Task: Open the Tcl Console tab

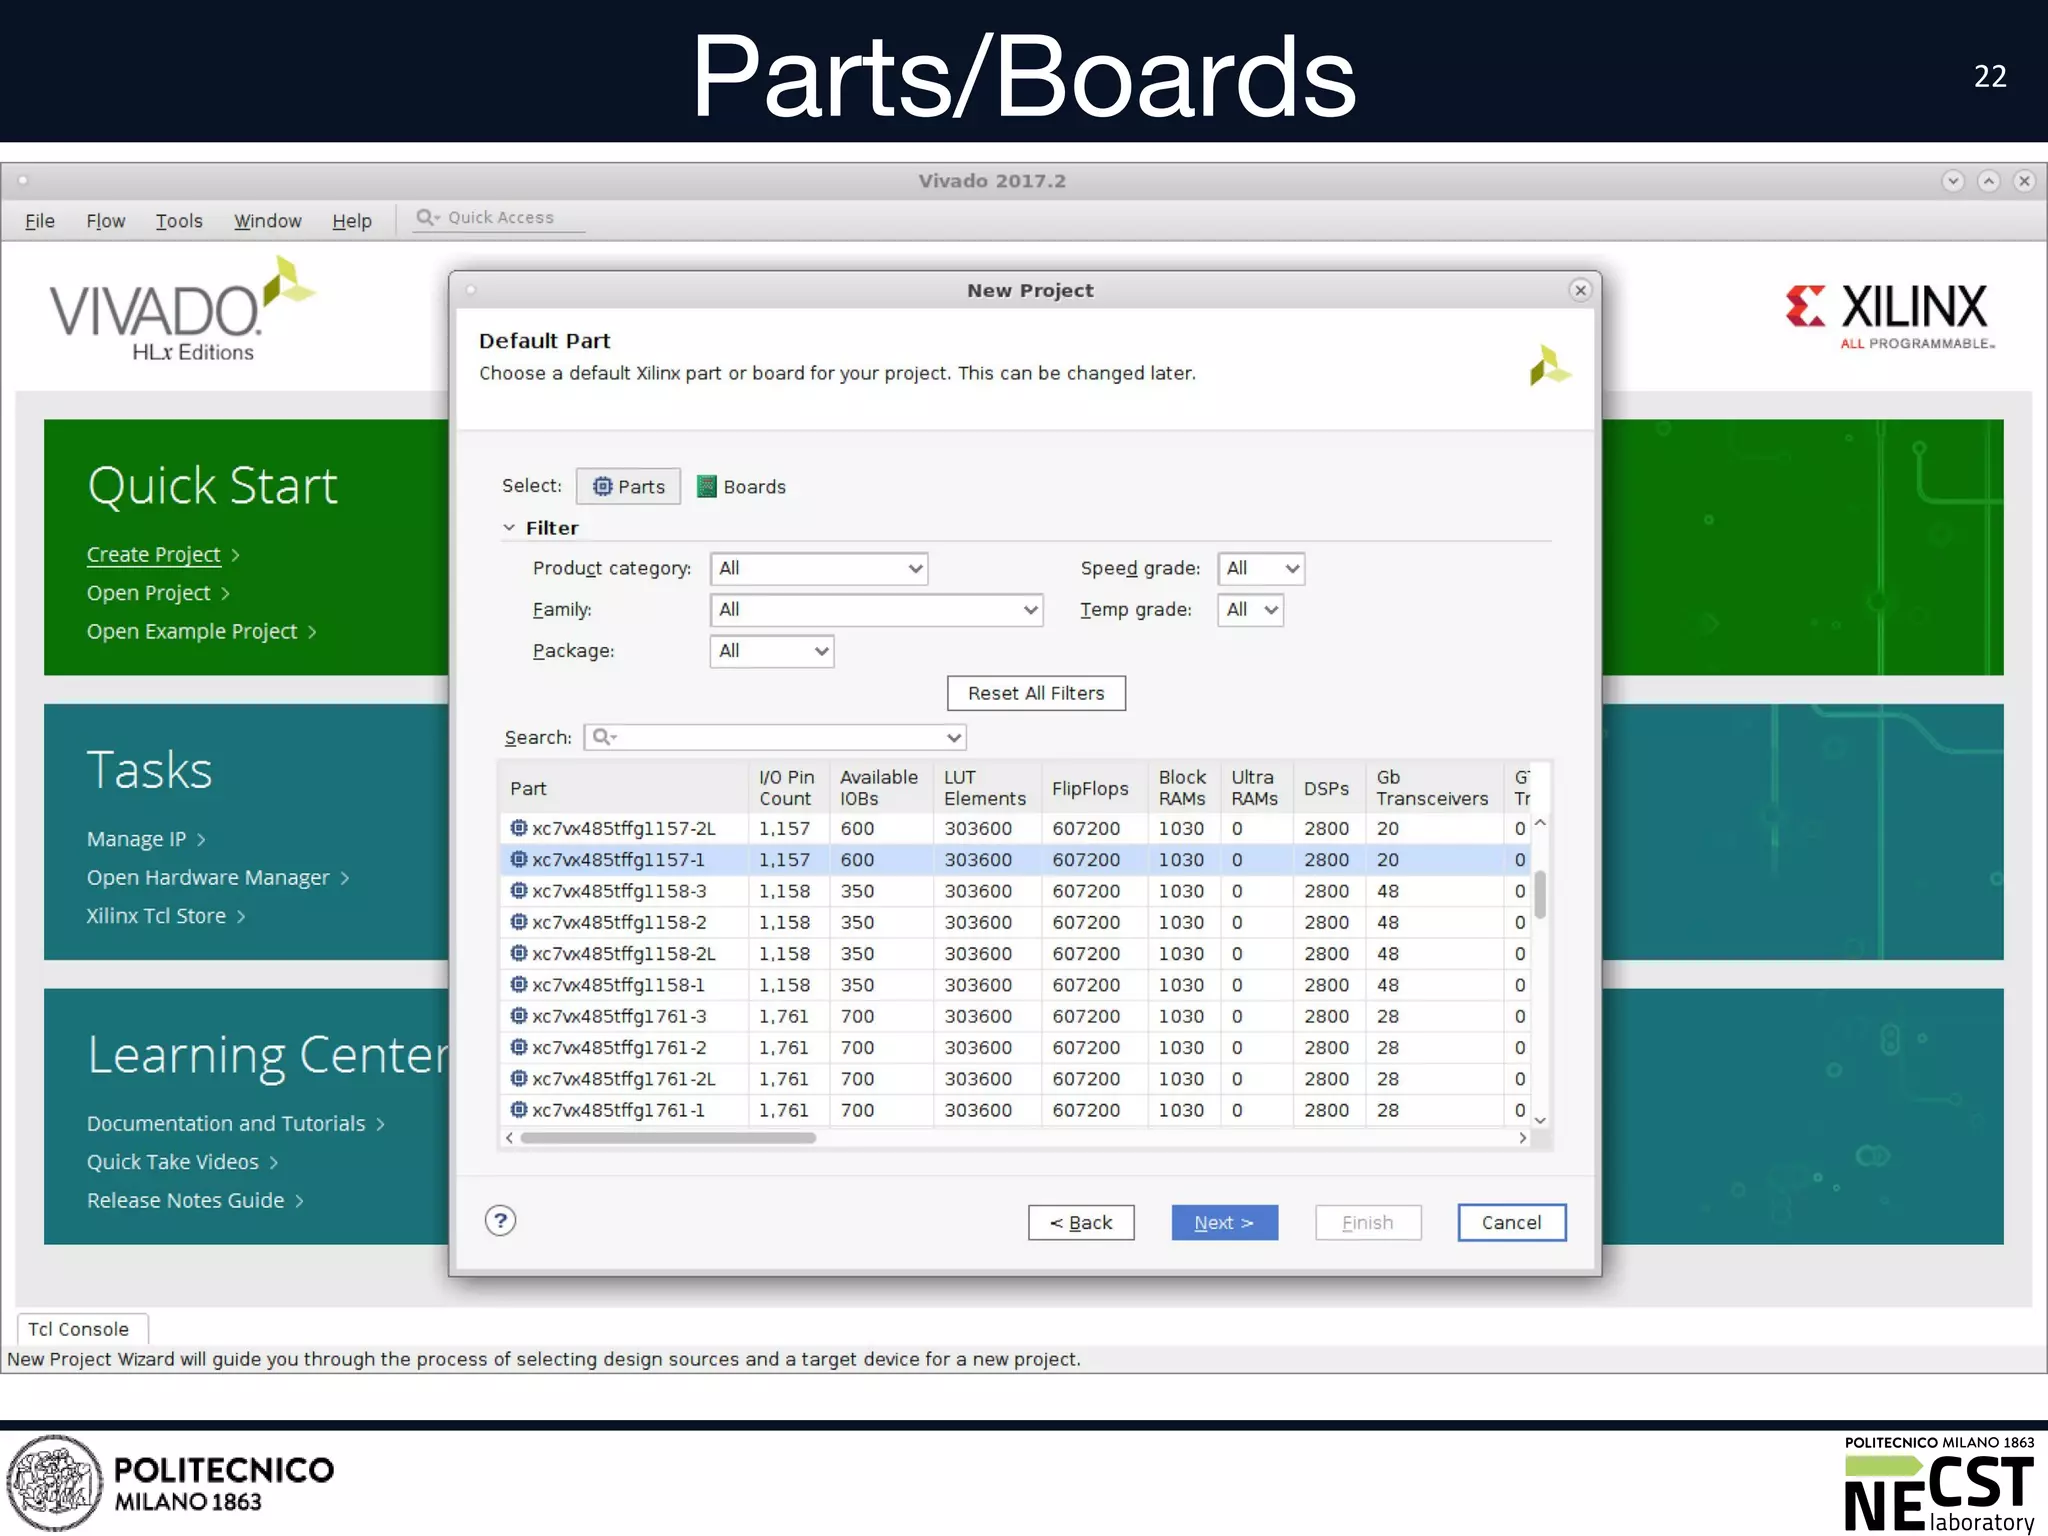Action: coord(80,1329)
